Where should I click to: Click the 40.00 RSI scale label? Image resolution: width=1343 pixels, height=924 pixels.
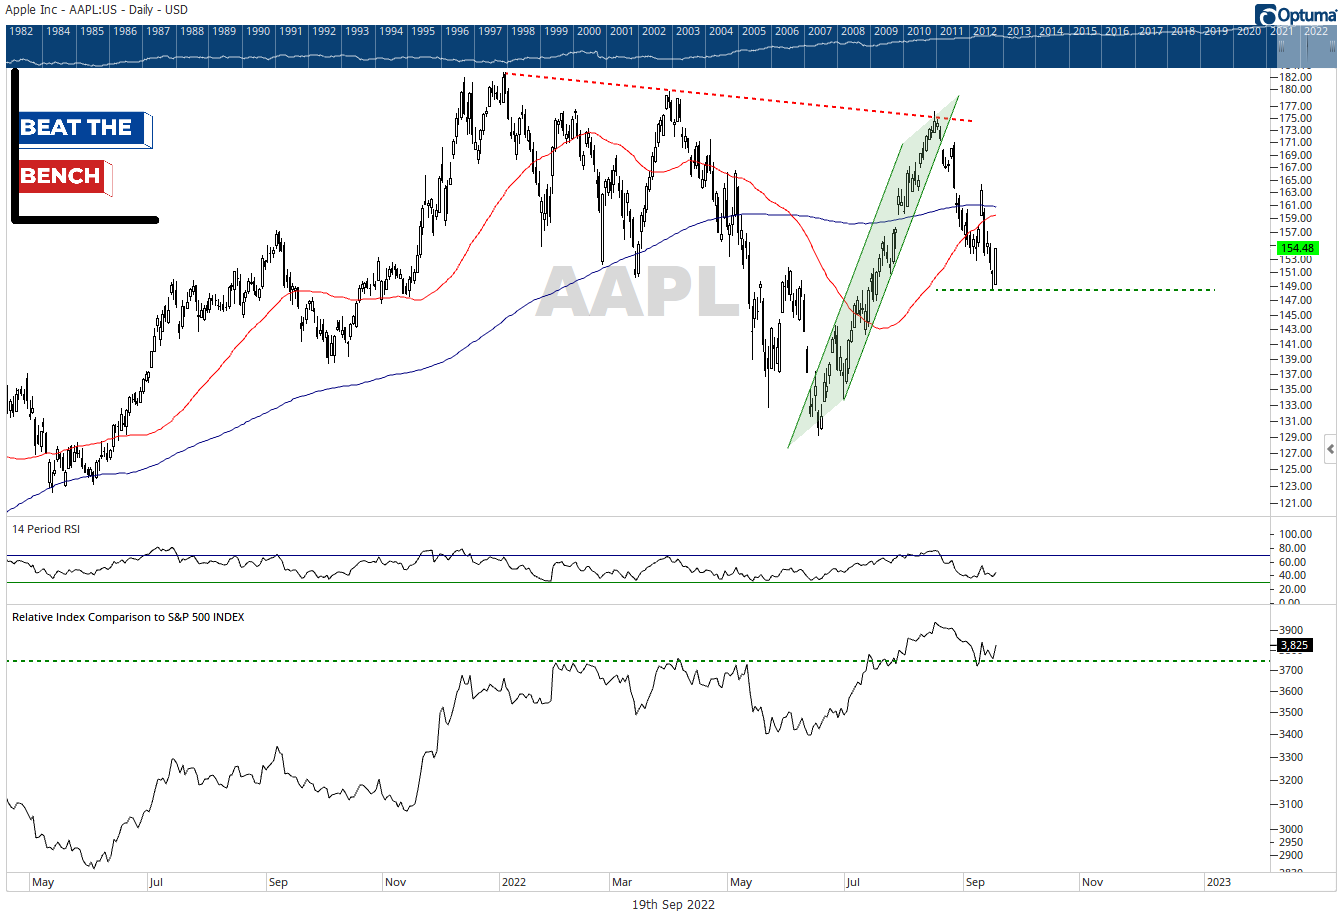(1292, 575)
